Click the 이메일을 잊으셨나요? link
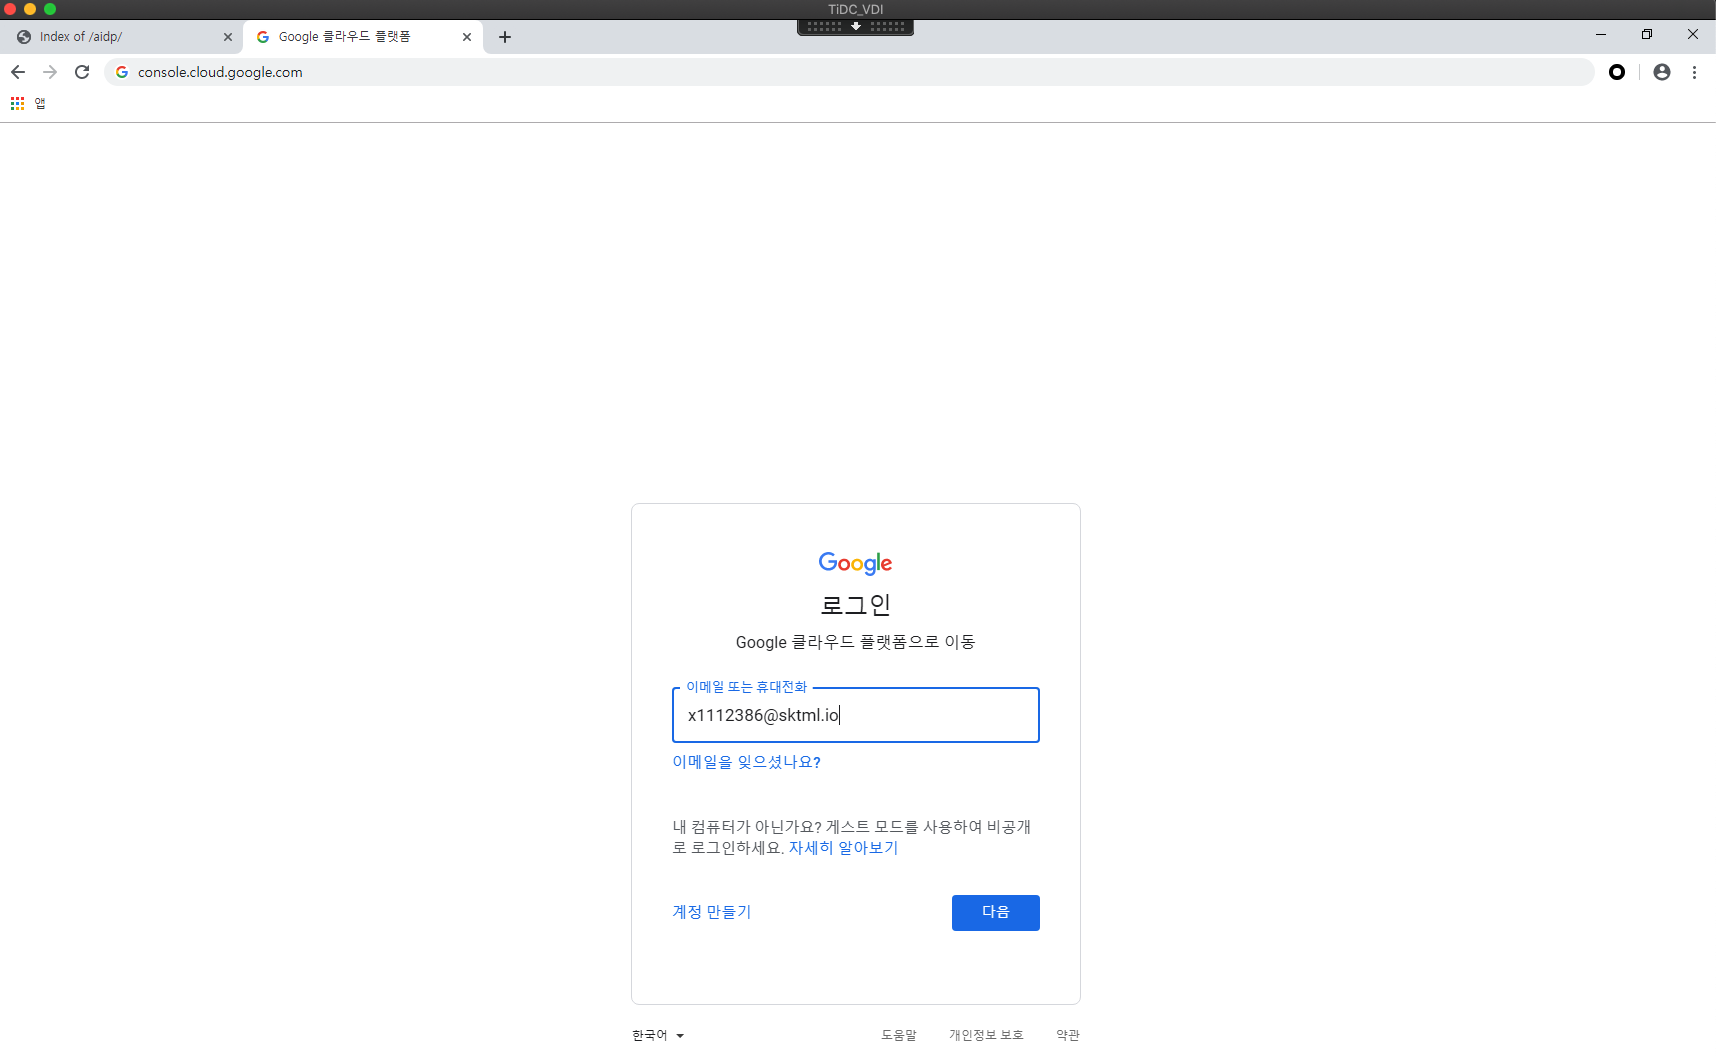1716x1063 pixels. coord(746,762)
